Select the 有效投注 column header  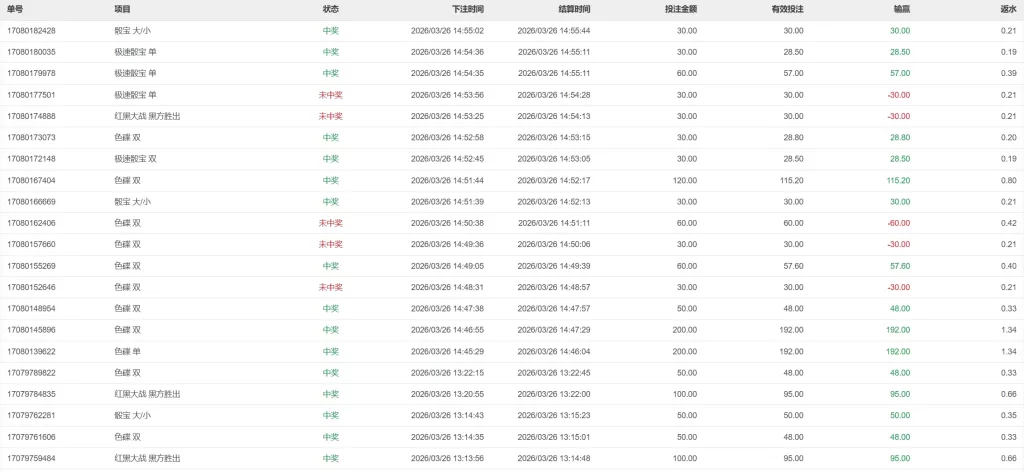787,9
